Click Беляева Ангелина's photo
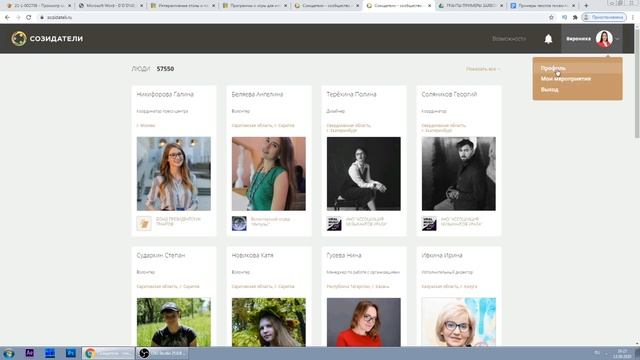The width and height of the screenshot is (640, 360). (x=269, y=174)
